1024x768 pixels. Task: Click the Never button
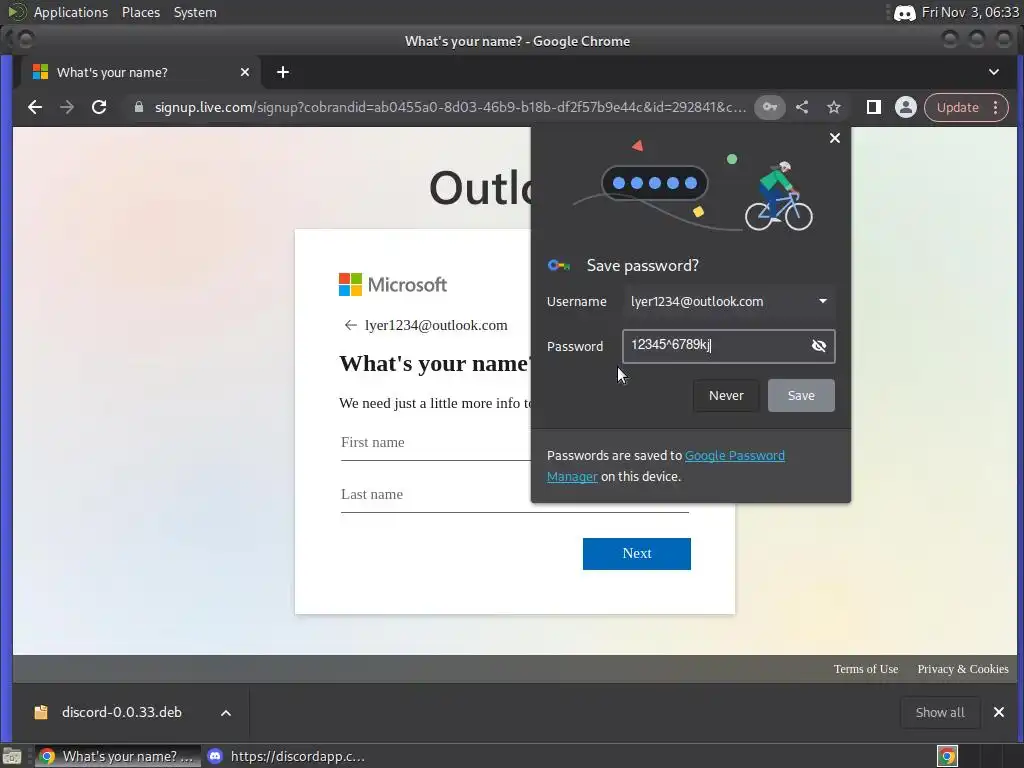pos(726,395)
